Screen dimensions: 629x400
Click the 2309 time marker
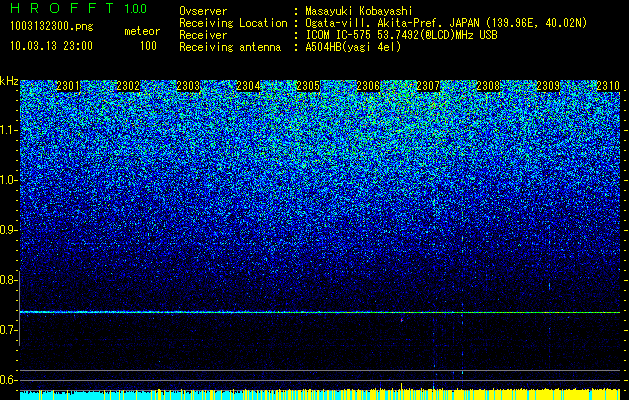pyautogui.click(x=548, y=86)
